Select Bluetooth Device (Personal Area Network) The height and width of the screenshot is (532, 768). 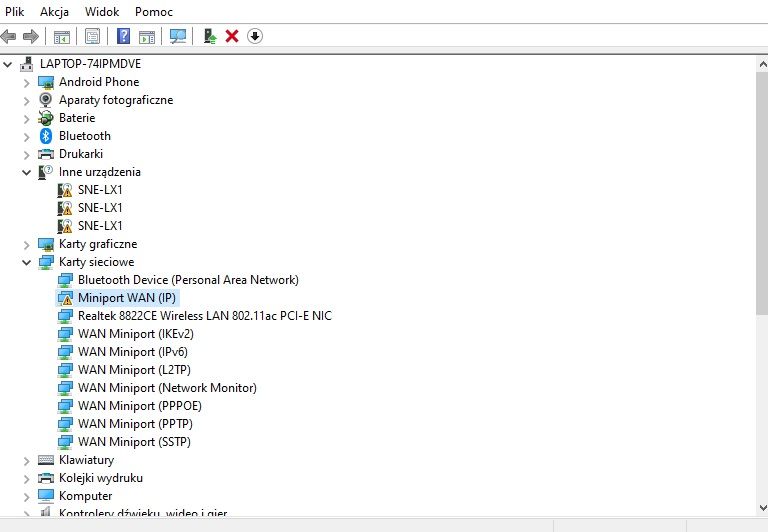pos(188,280)
